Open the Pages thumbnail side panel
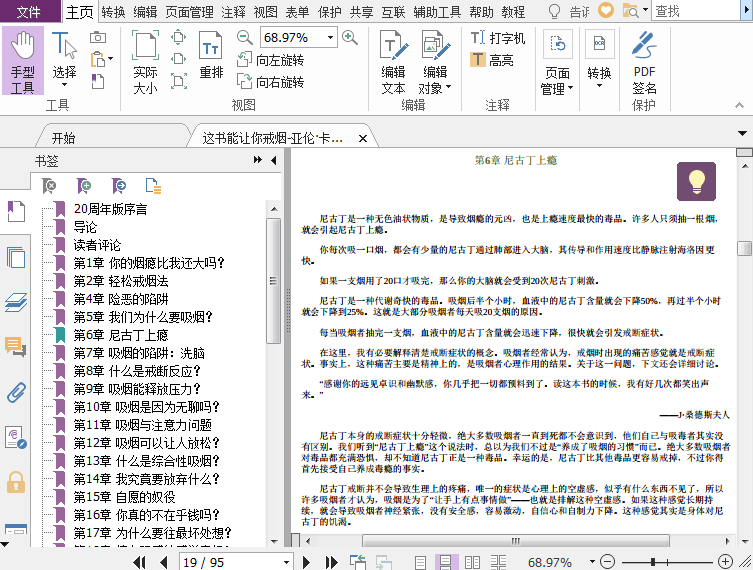 [x=16, y=257]
